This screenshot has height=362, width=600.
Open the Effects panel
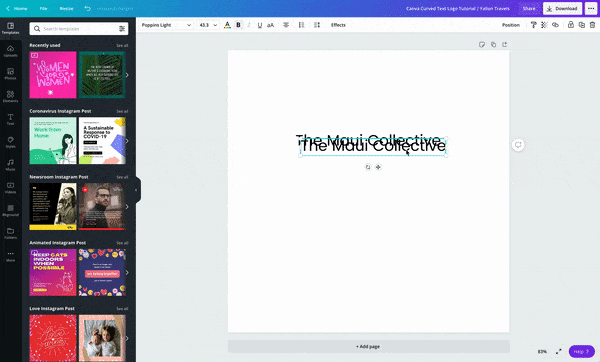tap(338, 25)
